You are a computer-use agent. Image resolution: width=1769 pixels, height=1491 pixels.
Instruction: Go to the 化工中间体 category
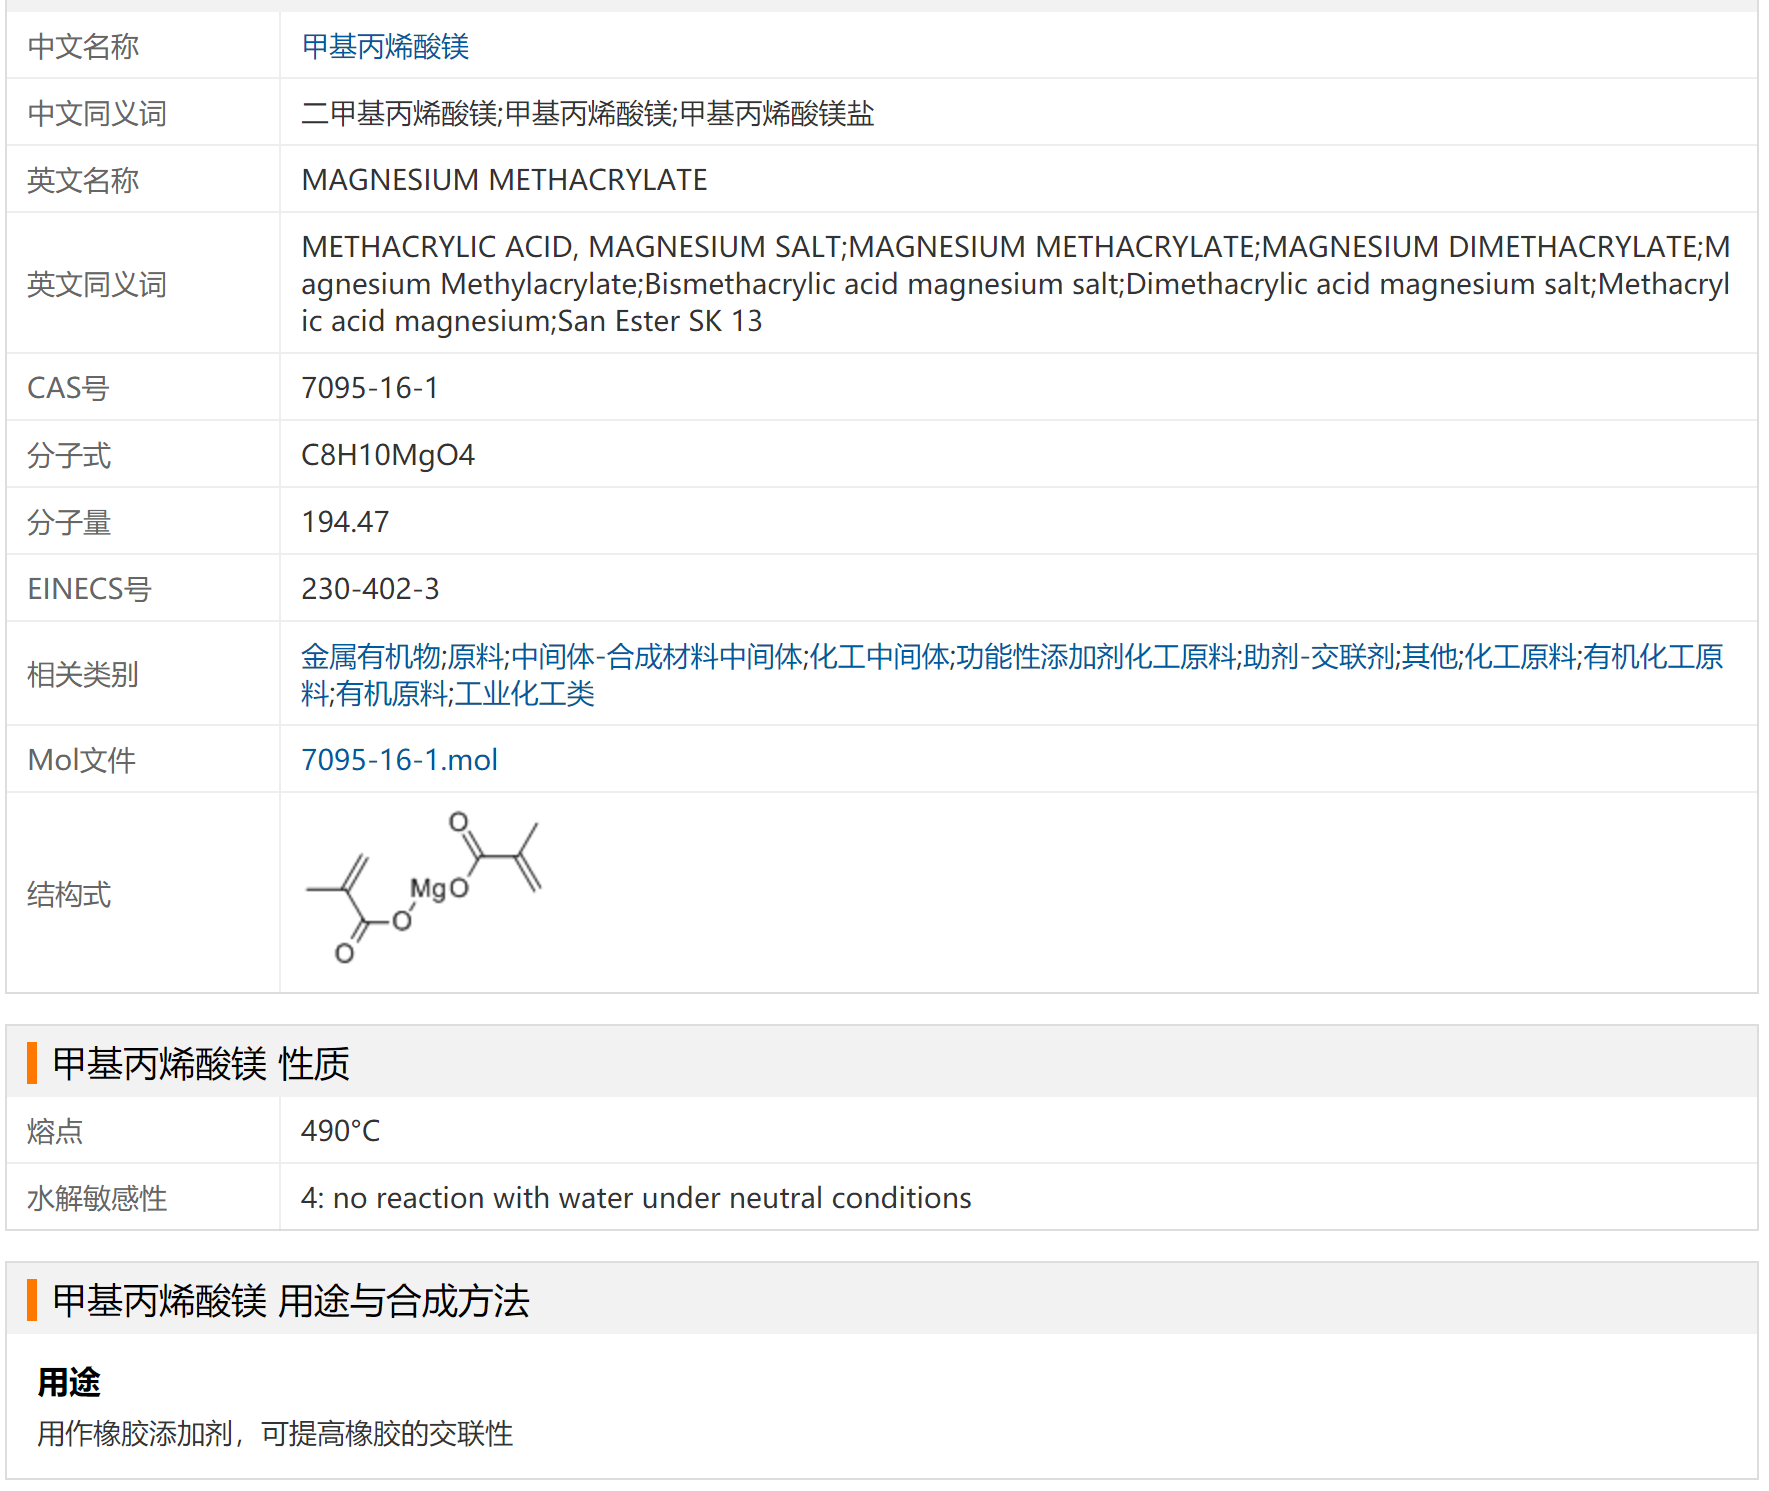(879, 657)
